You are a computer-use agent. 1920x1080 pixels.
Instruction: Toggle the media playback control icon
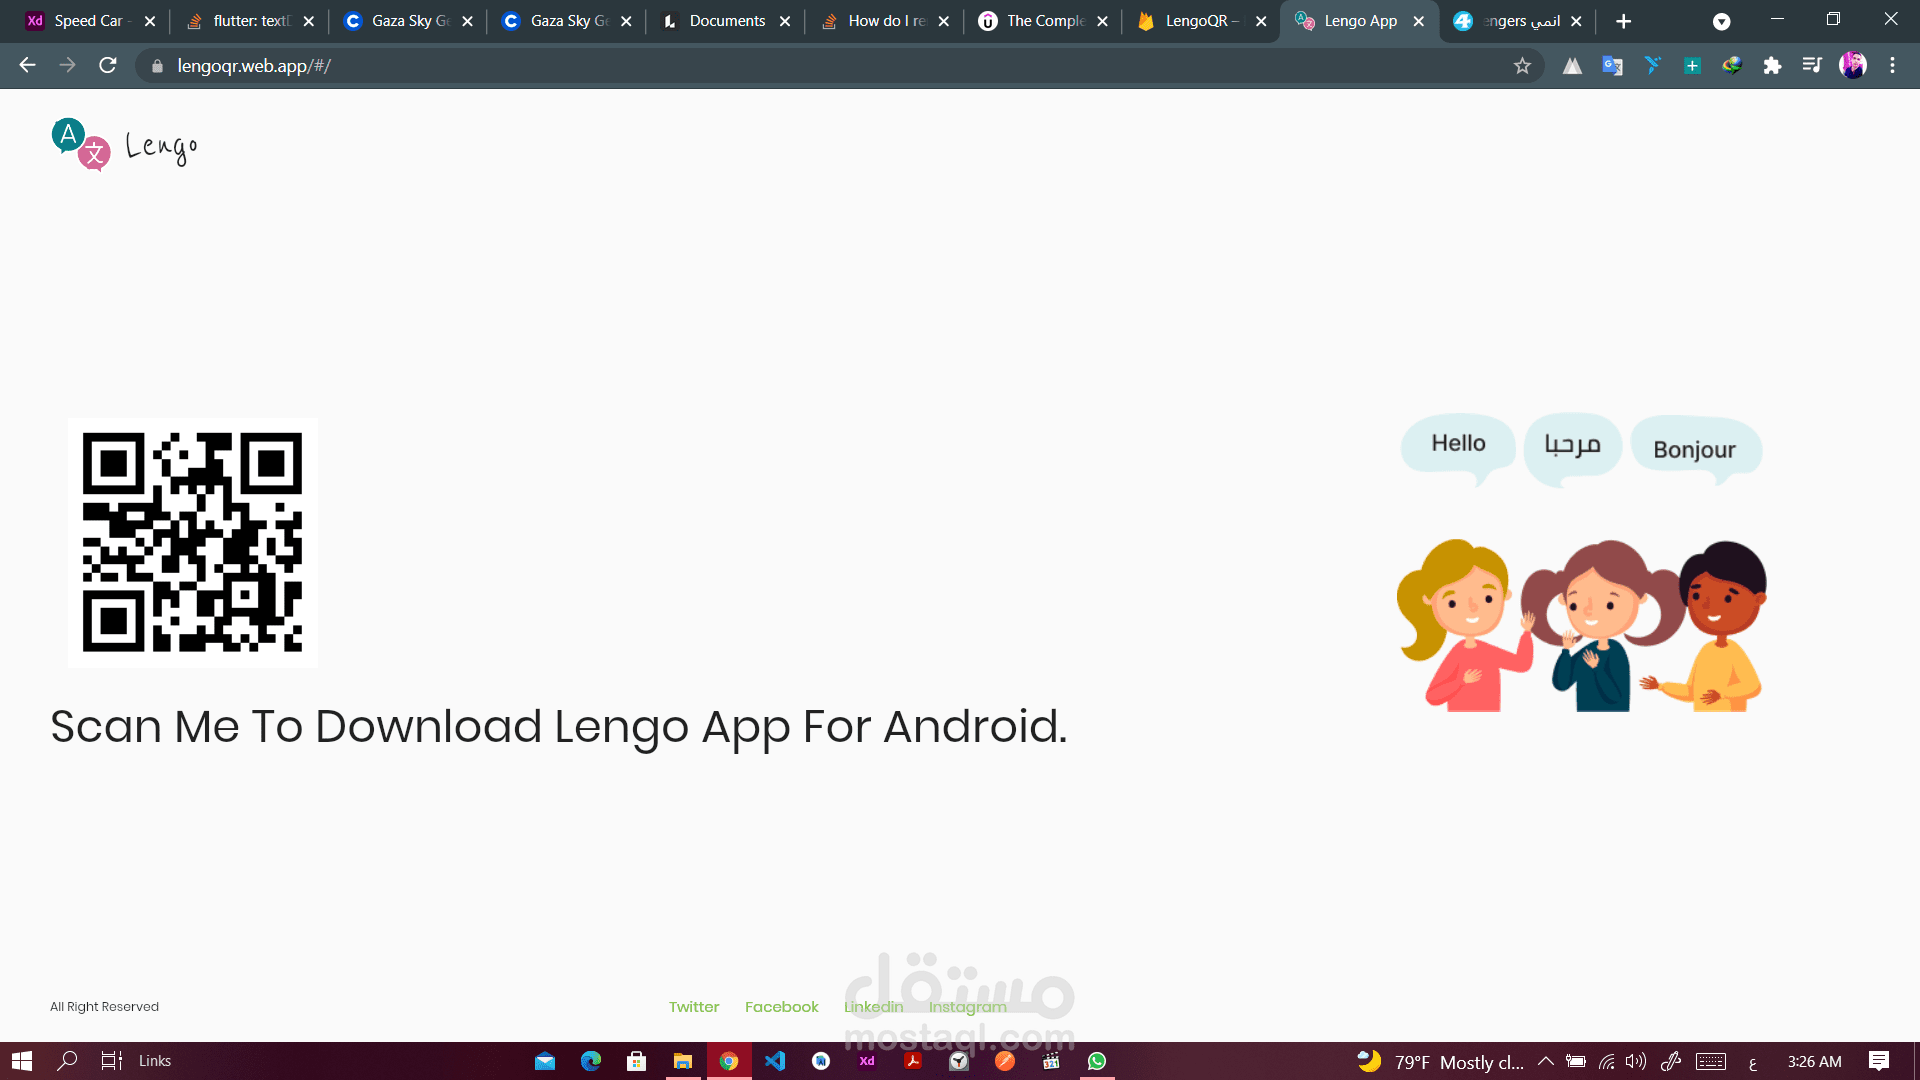pyautogui.click(x=1813, y=66)
